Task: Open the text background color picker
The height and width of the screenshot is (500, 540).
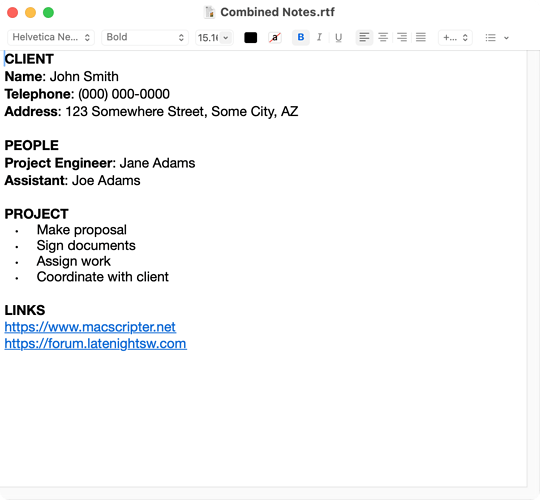Action: (275, 38)
